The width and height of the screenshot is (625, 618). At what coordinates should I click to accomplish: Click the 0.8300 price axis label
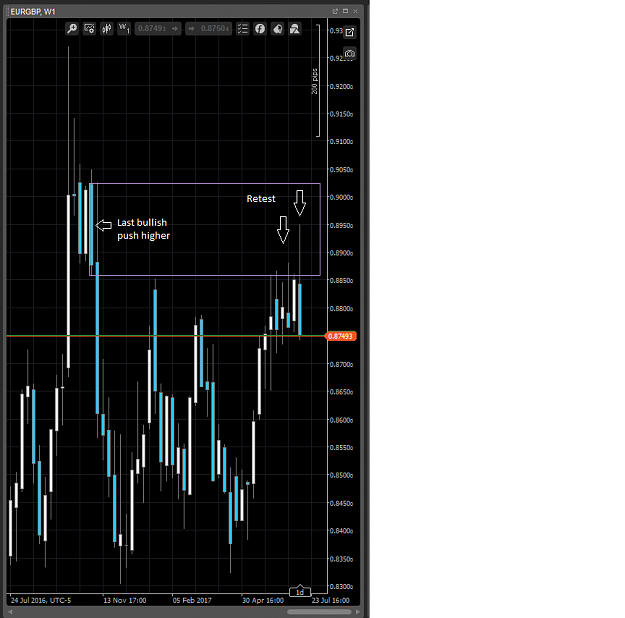(341, 587)
